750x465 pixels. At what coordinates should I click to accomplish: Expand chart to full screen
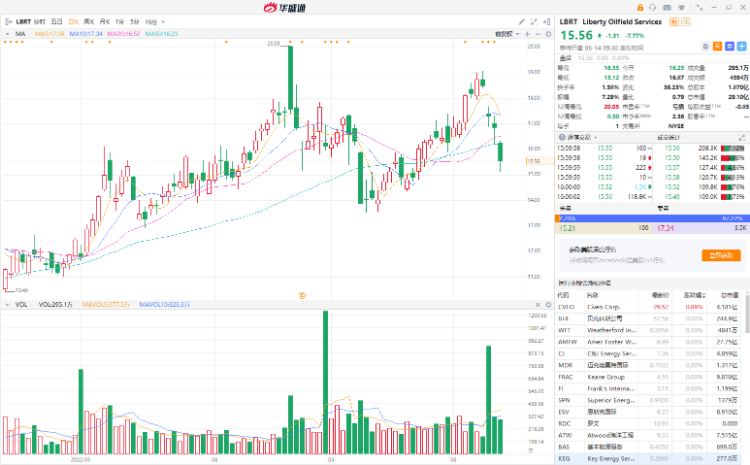tap(534, 22)
